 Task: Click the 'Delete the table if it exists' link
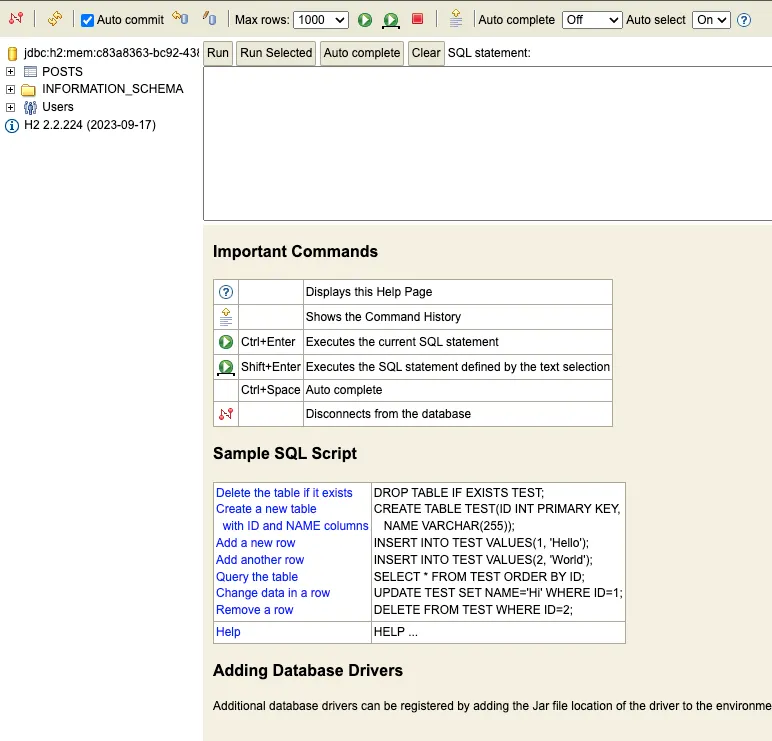coord(284,492)
